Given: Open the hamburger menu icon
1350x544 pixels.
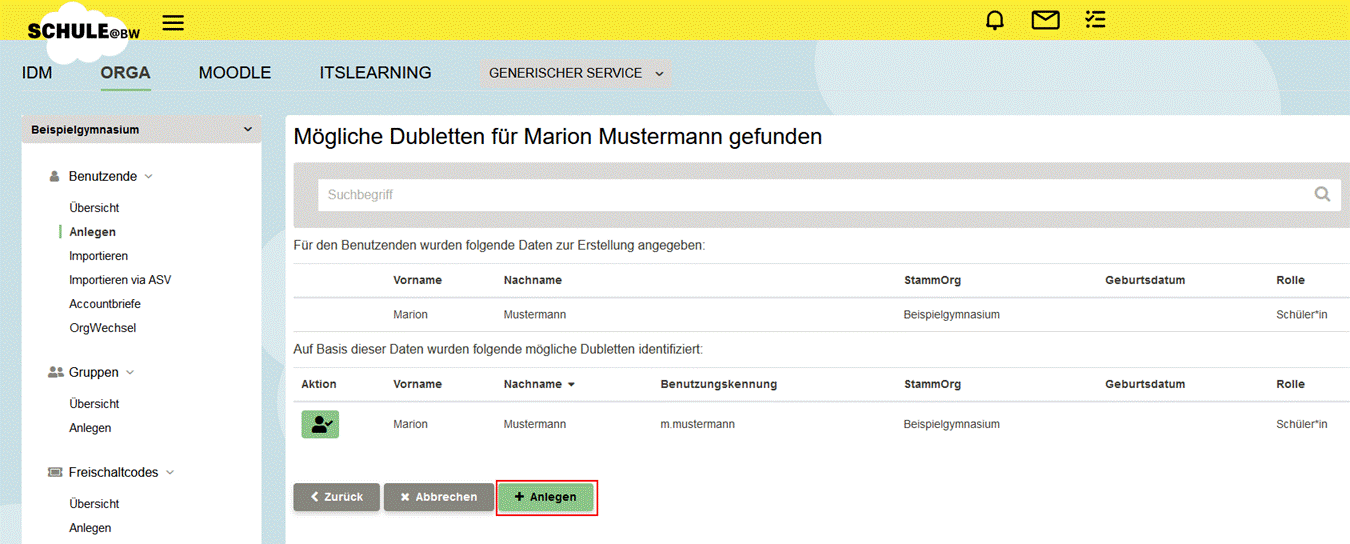Looking at the screenshot, I should click(173, 22).
